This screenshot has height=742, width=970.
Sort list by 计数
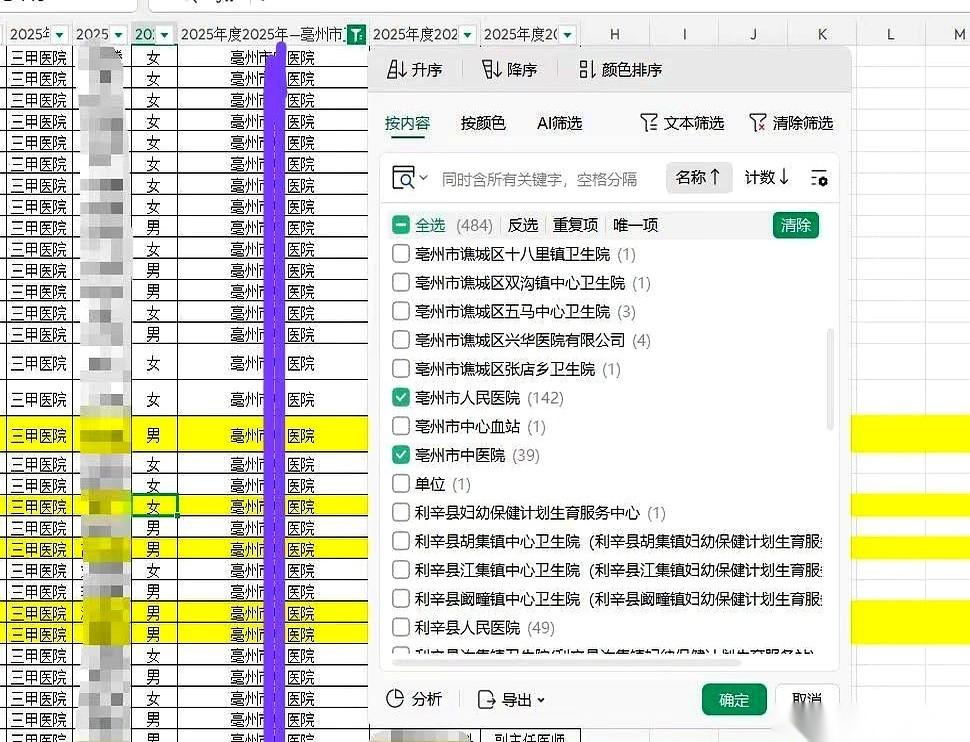[766, 178]
